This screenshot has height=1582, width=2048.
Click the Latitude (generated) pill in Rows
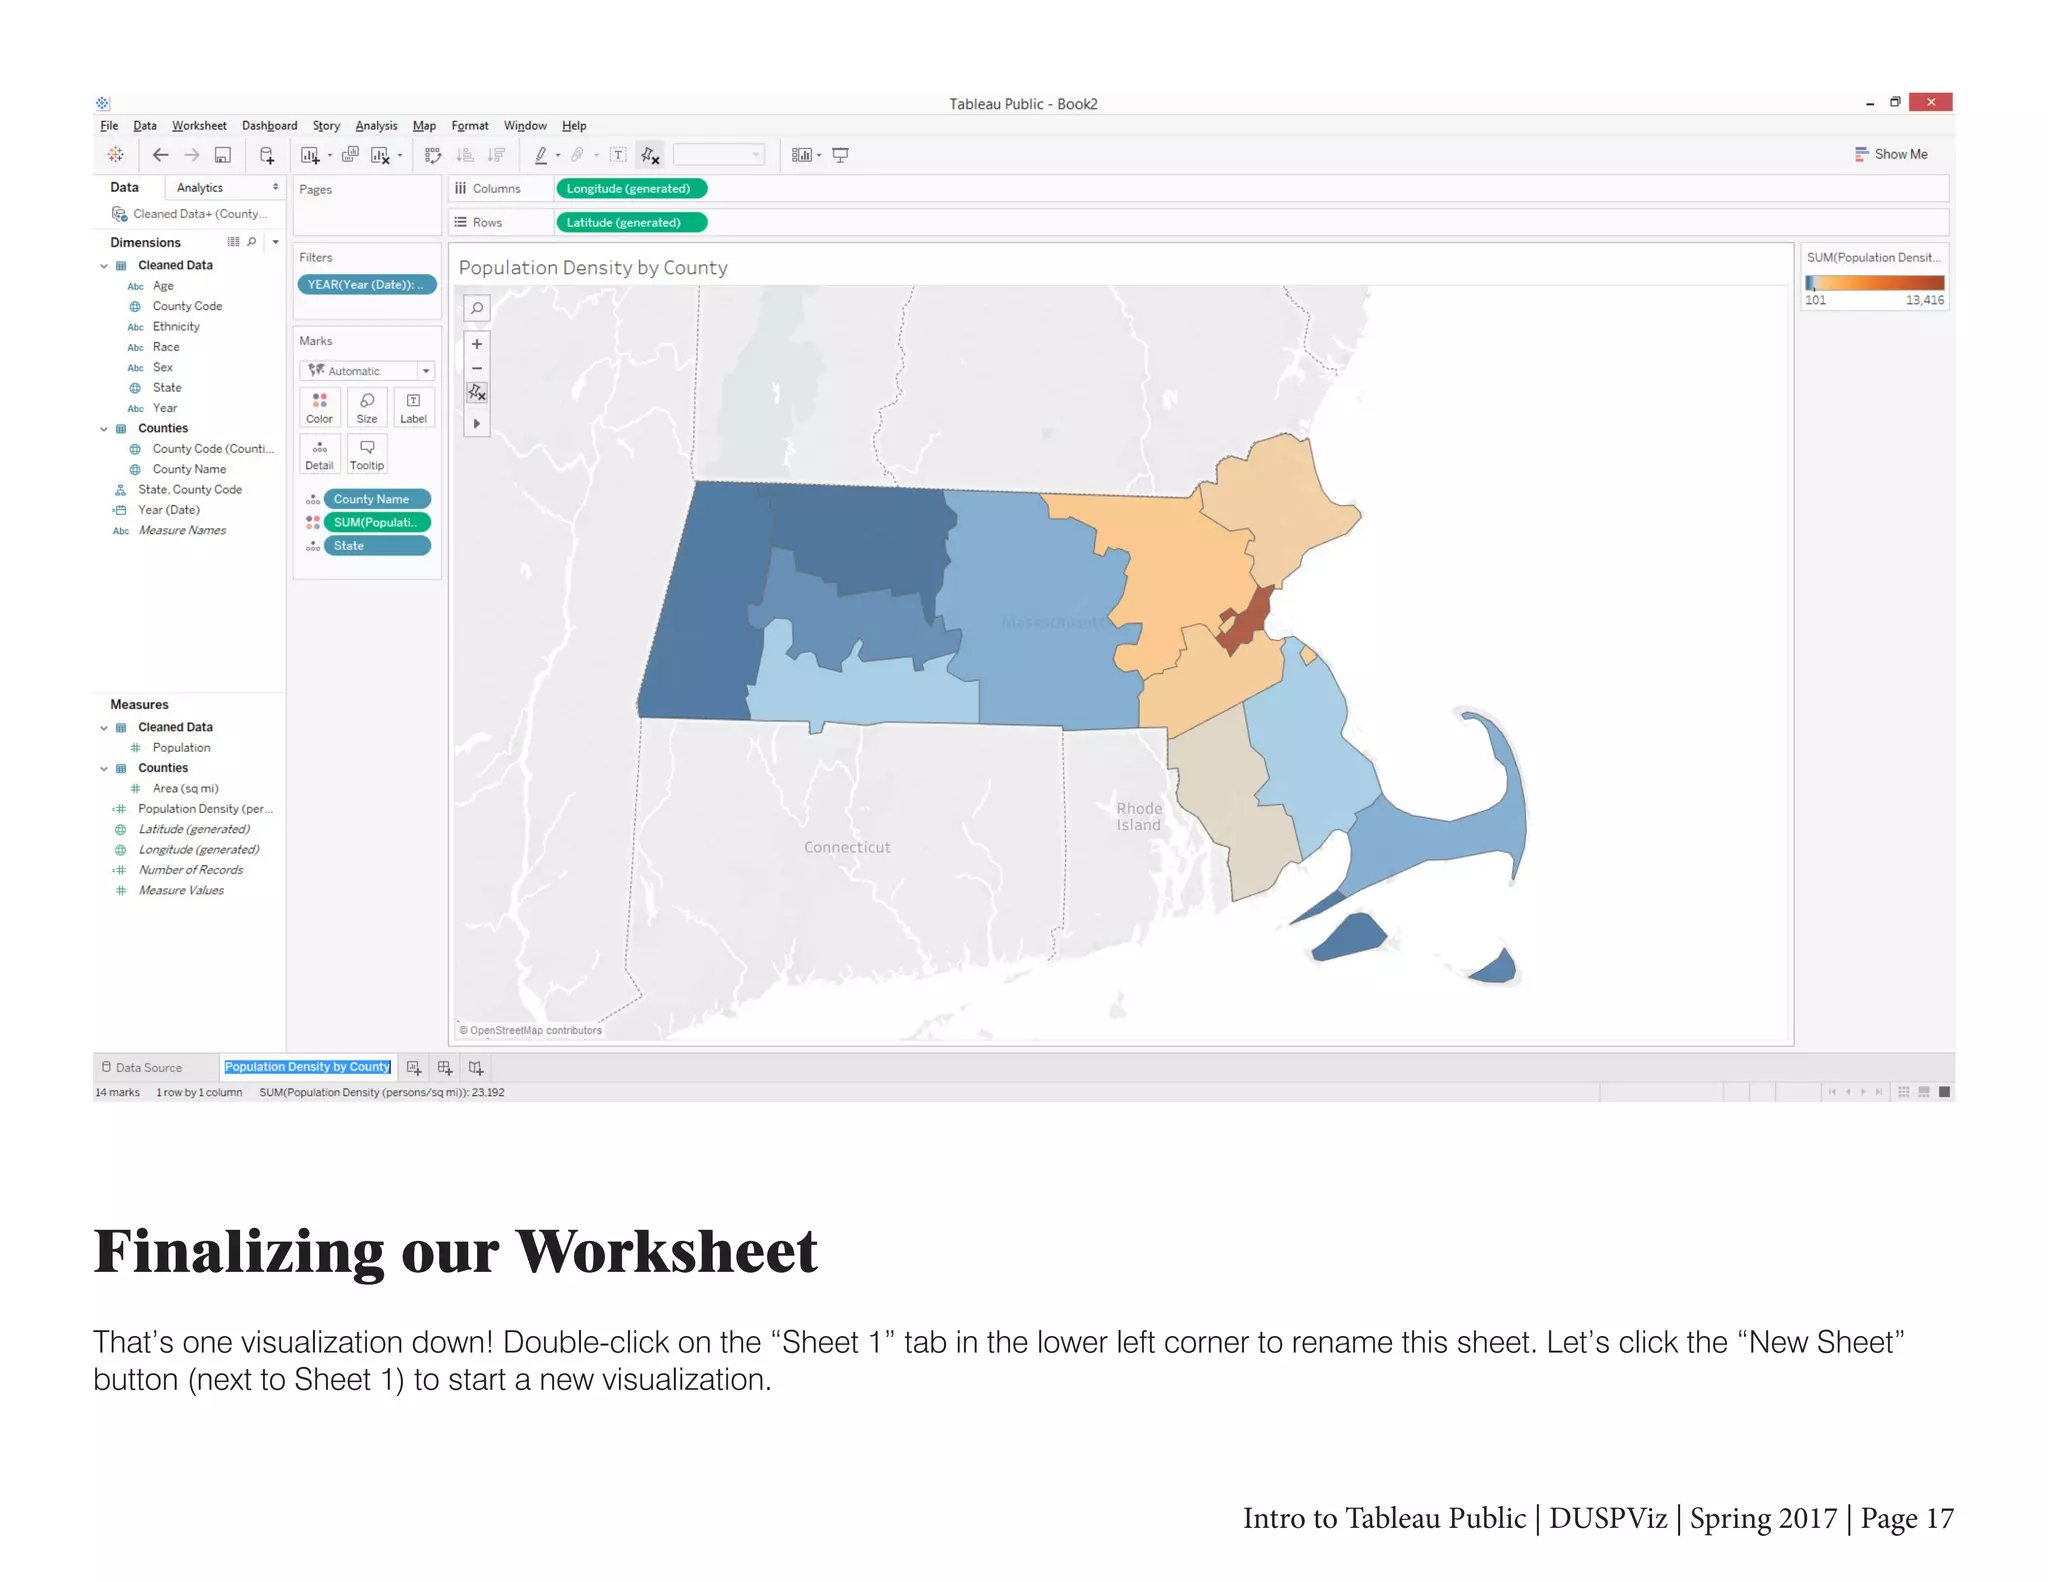pyautogui.click(x=630, y=222)
